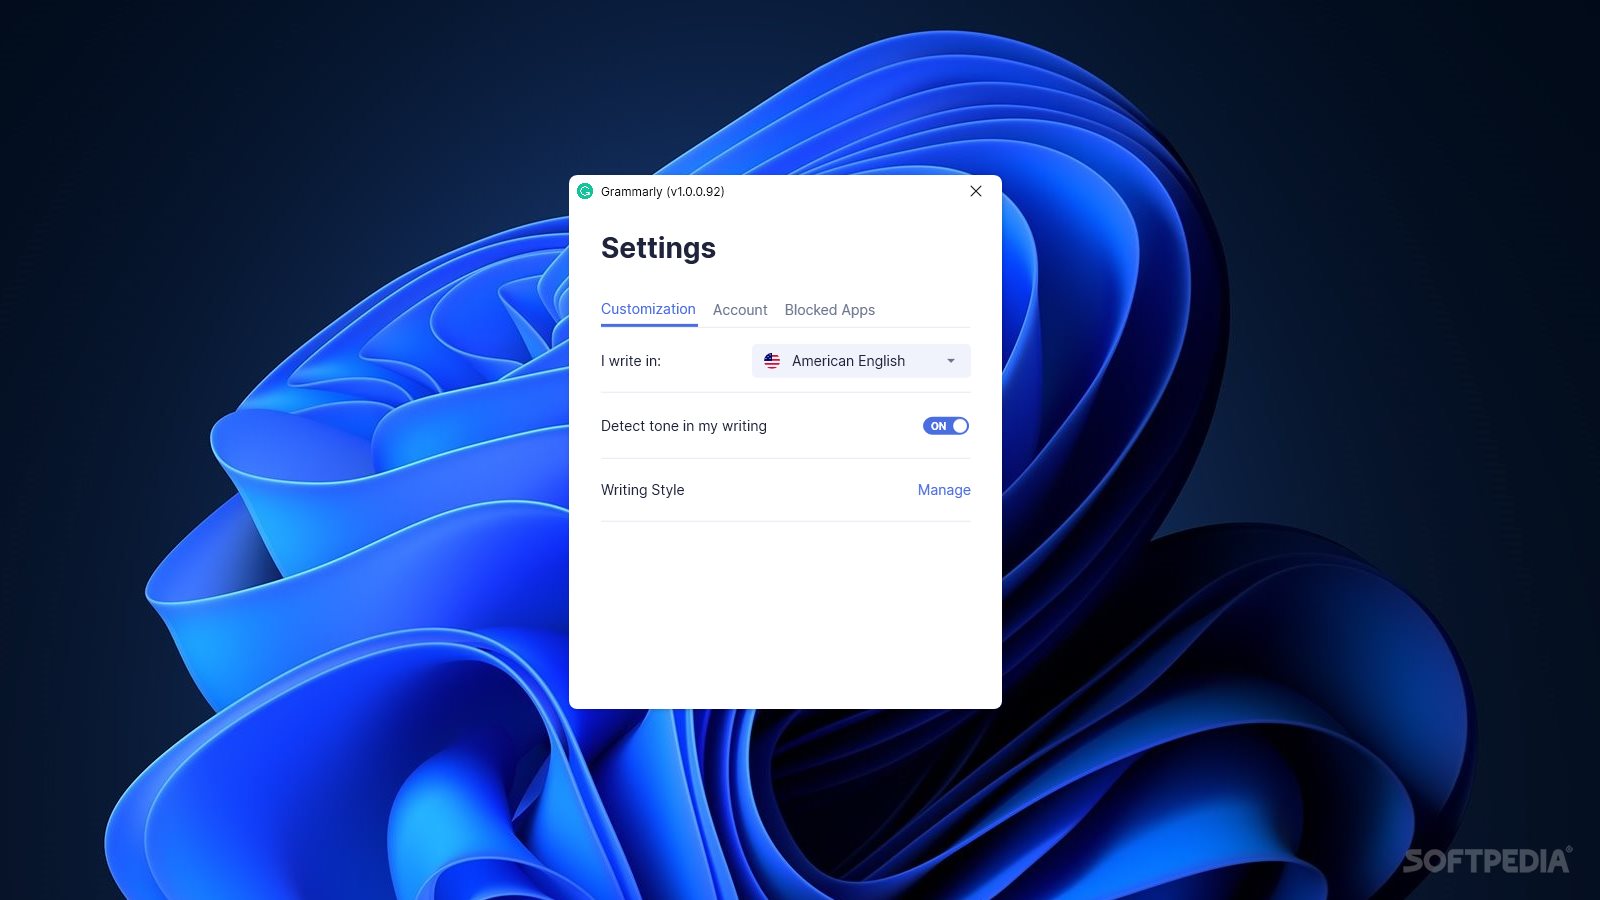Screen dimensions: 1600x900
Task: Click the Manage link for Writing Style
Action: pyautogui.click(x=944, y=490)
